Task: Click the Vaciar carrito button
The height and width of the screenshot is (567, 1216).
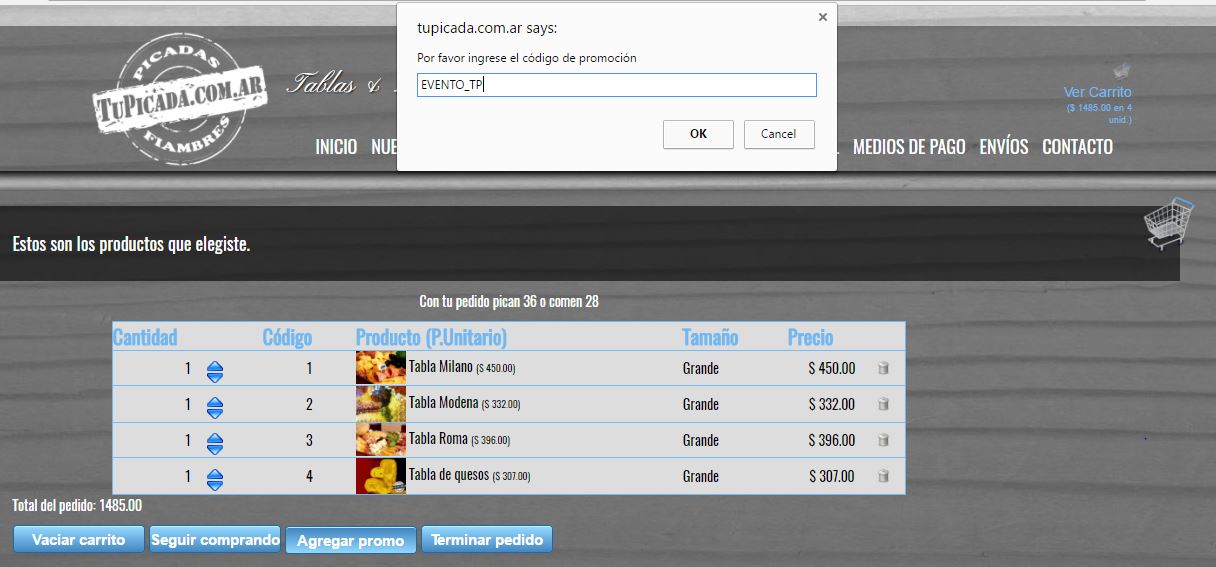Action: [x=79, y=539]
